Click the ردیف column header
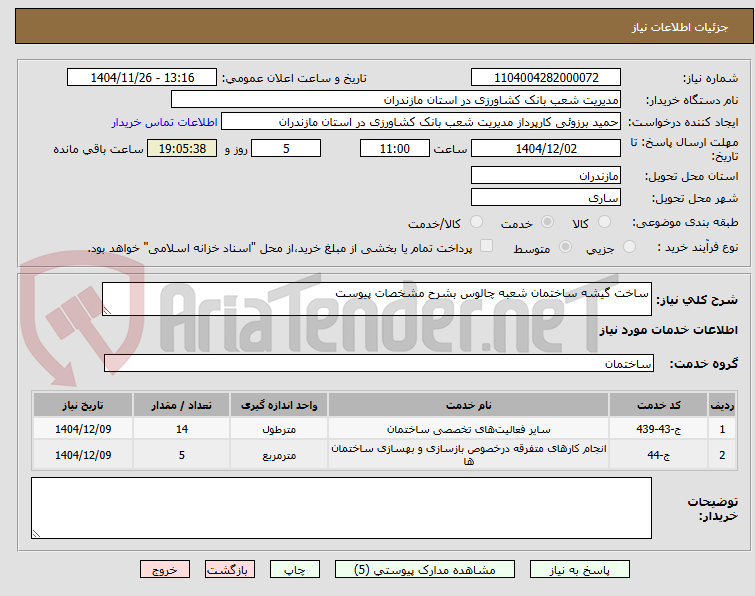 [722, 405]
